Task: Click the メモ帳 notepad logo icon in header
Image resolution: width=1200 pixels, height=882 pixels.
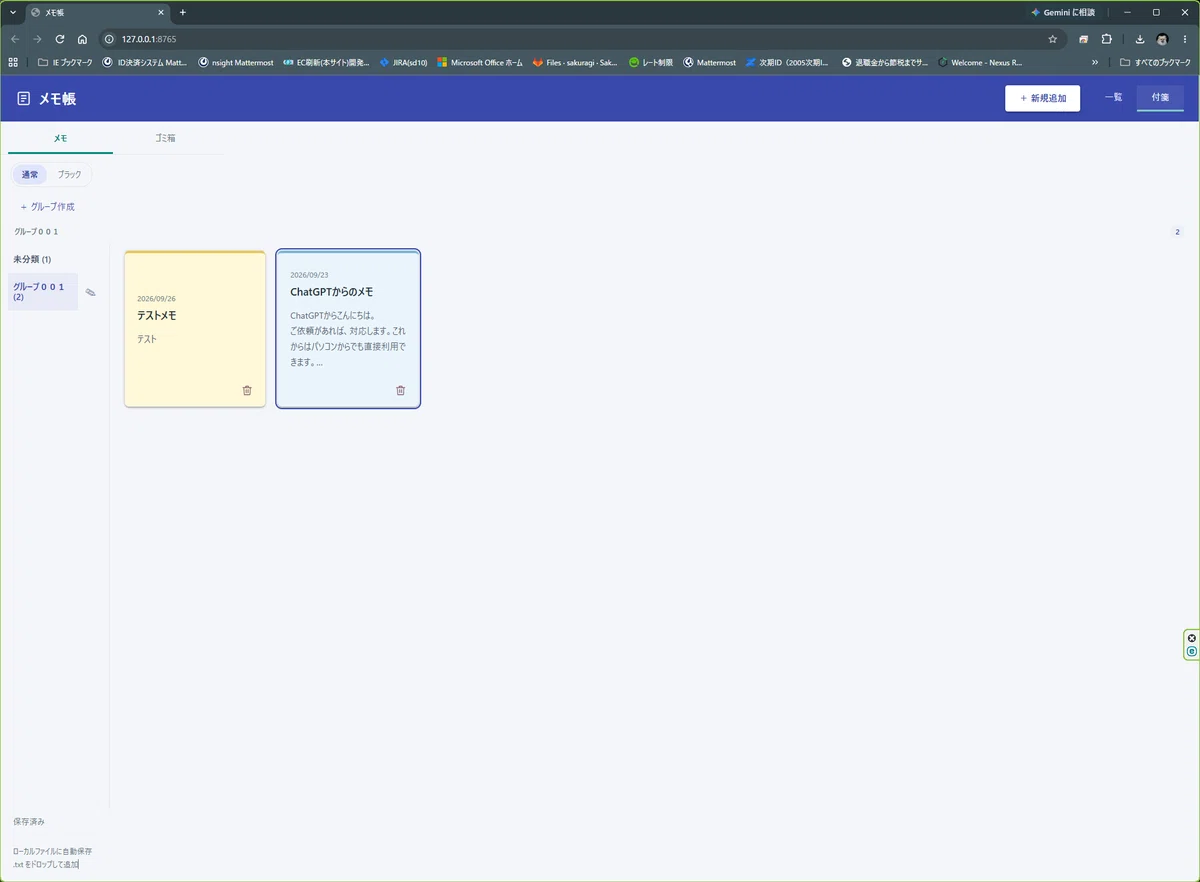Action: pos(24,99)
